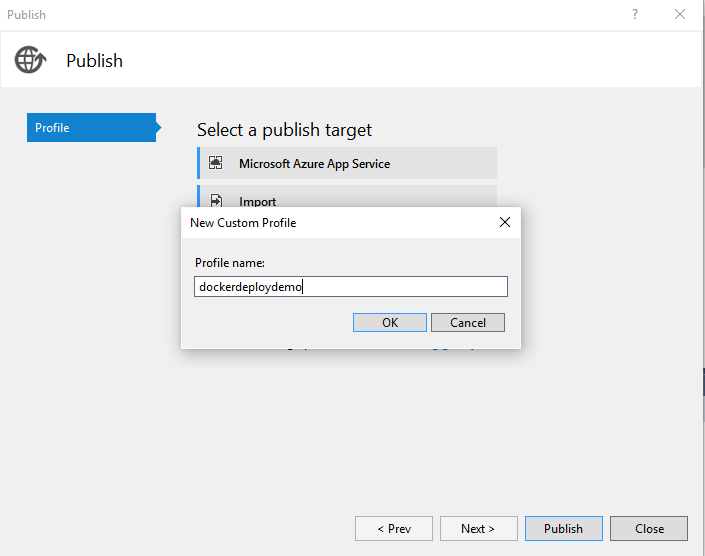The height and width of the screenshot is (556, 705).
Task: Click the Microsoft Azure App Service icon
Action: pos(215,163)
